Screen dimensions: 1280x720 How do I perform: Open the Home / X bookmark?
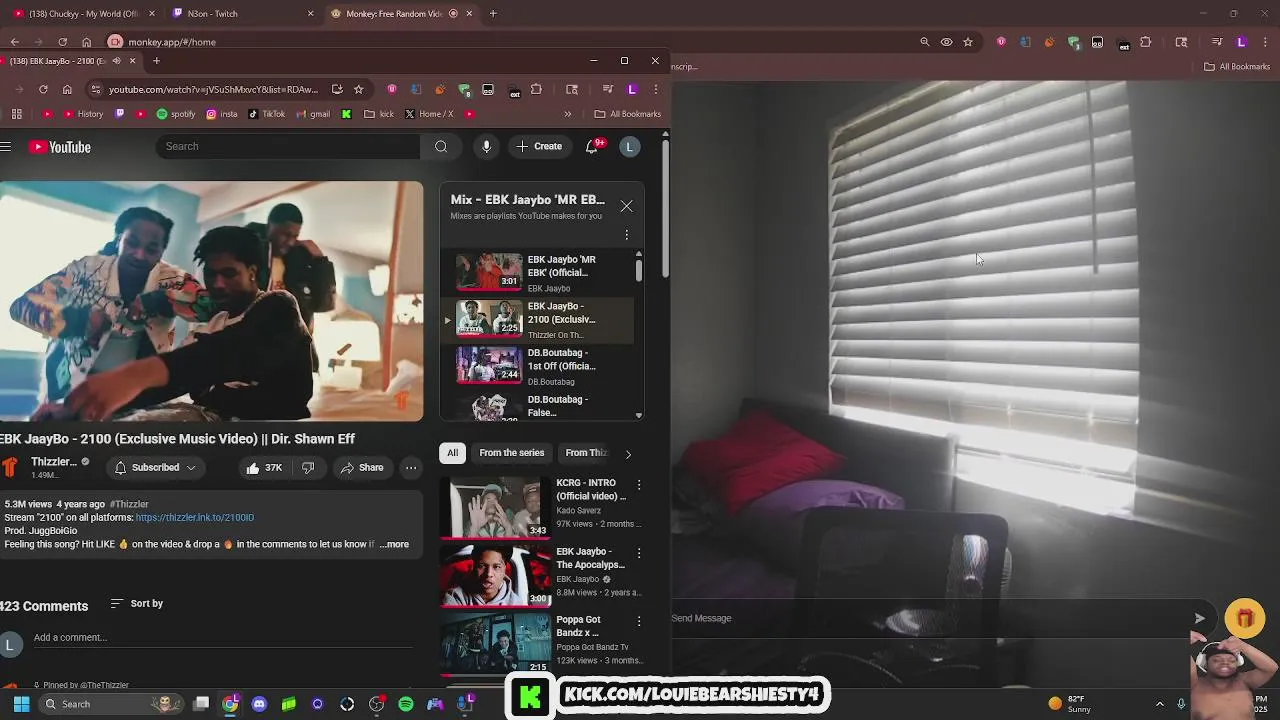[x=429, y=114]
